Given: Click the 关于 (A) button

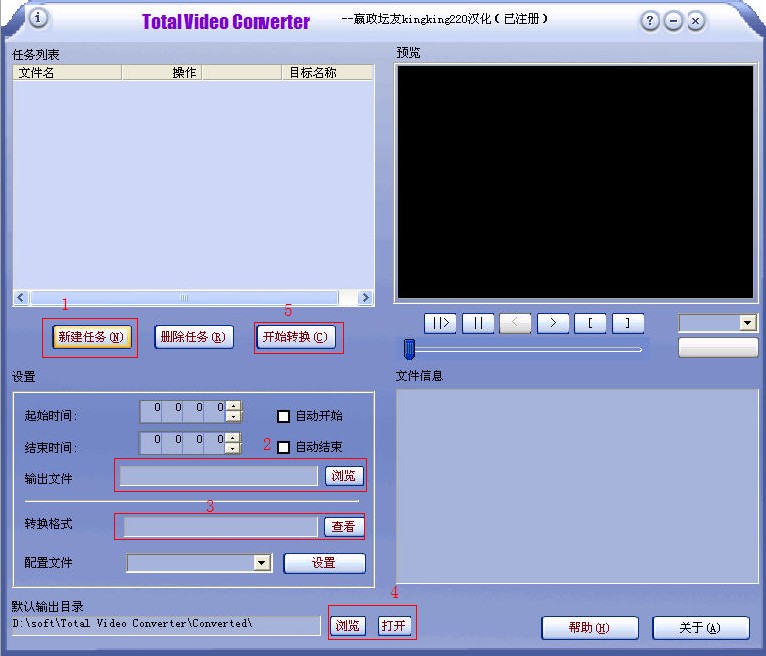Looking at the screenshot, I should [701, 628].
